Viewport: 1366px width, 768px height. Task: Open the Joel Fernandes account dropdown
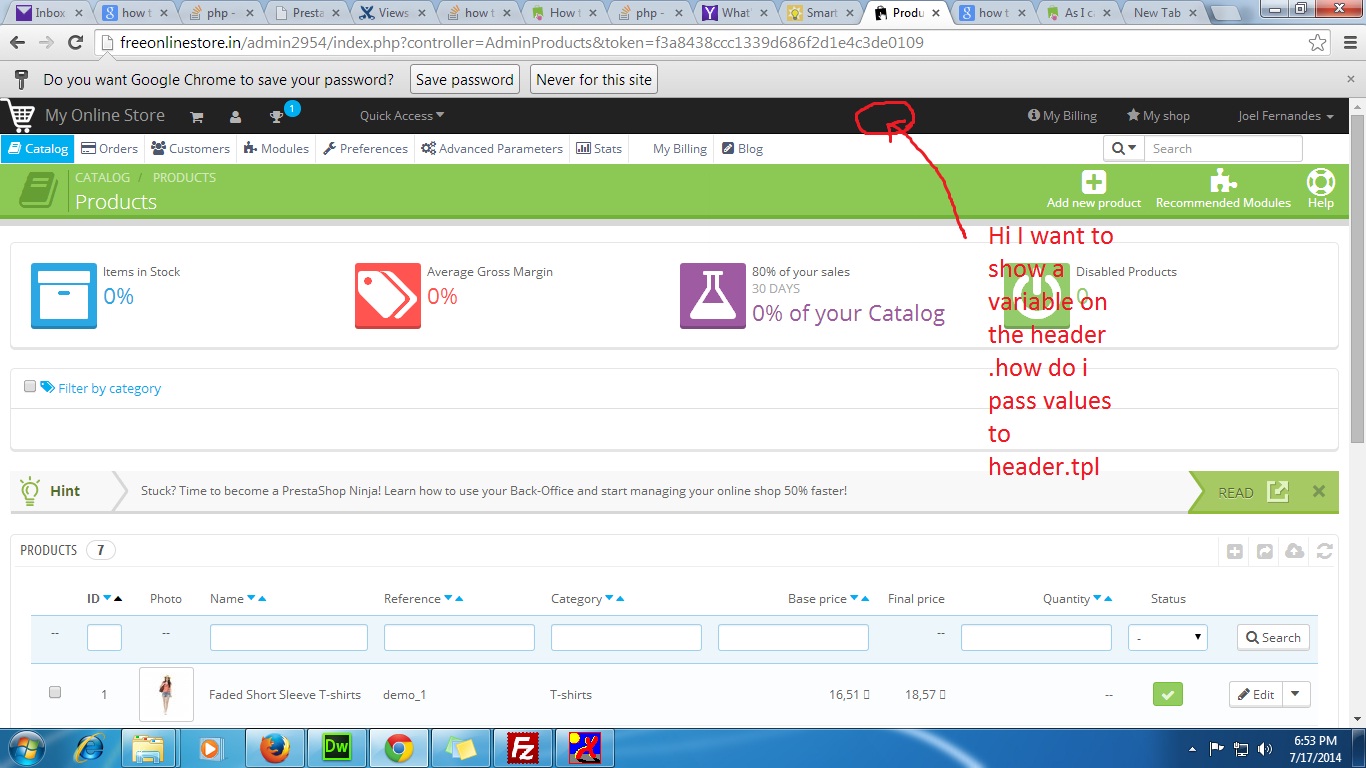click(1286, 116)
